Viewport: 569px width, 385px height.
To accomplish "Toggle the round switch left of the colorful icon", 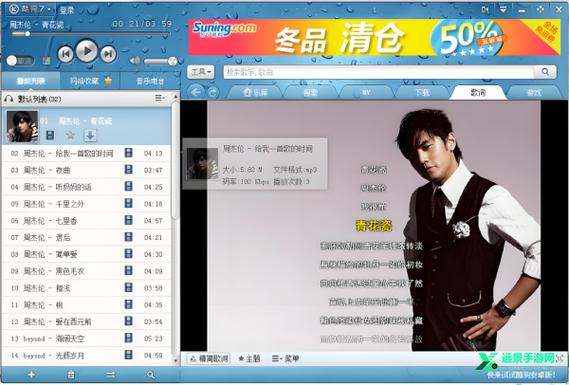I will coord(20,61).
